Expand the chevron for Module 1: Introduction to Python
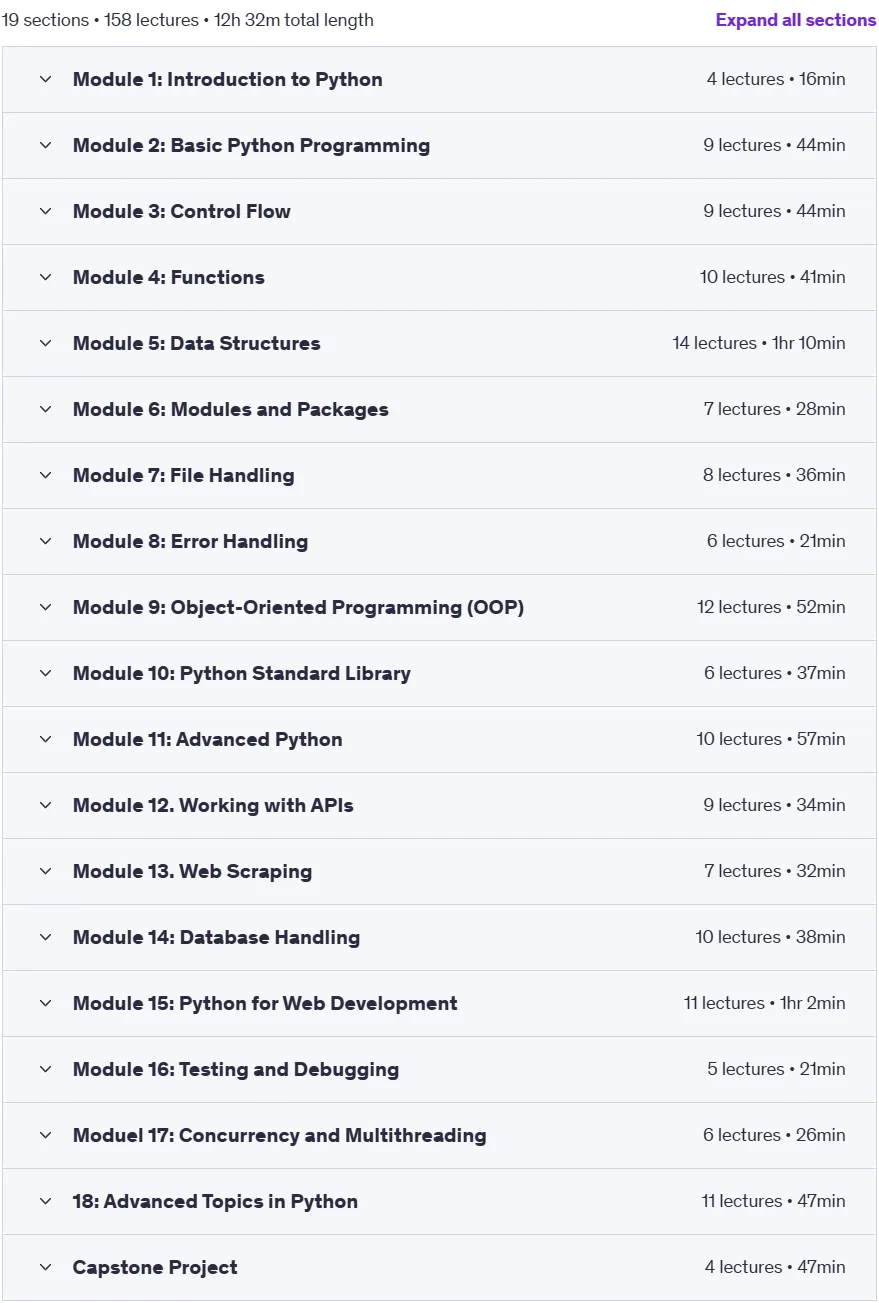This screenshot has height=1303, width=879. point(45,79)
